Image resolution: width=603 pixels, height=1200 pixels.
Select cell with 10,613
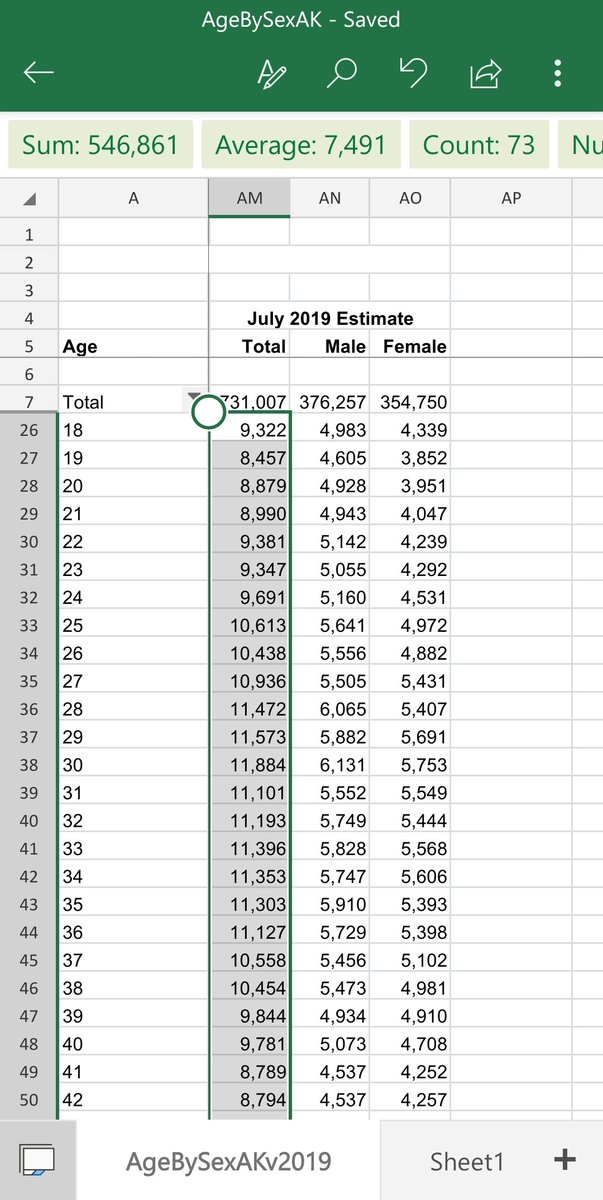[x=250, y=626]
